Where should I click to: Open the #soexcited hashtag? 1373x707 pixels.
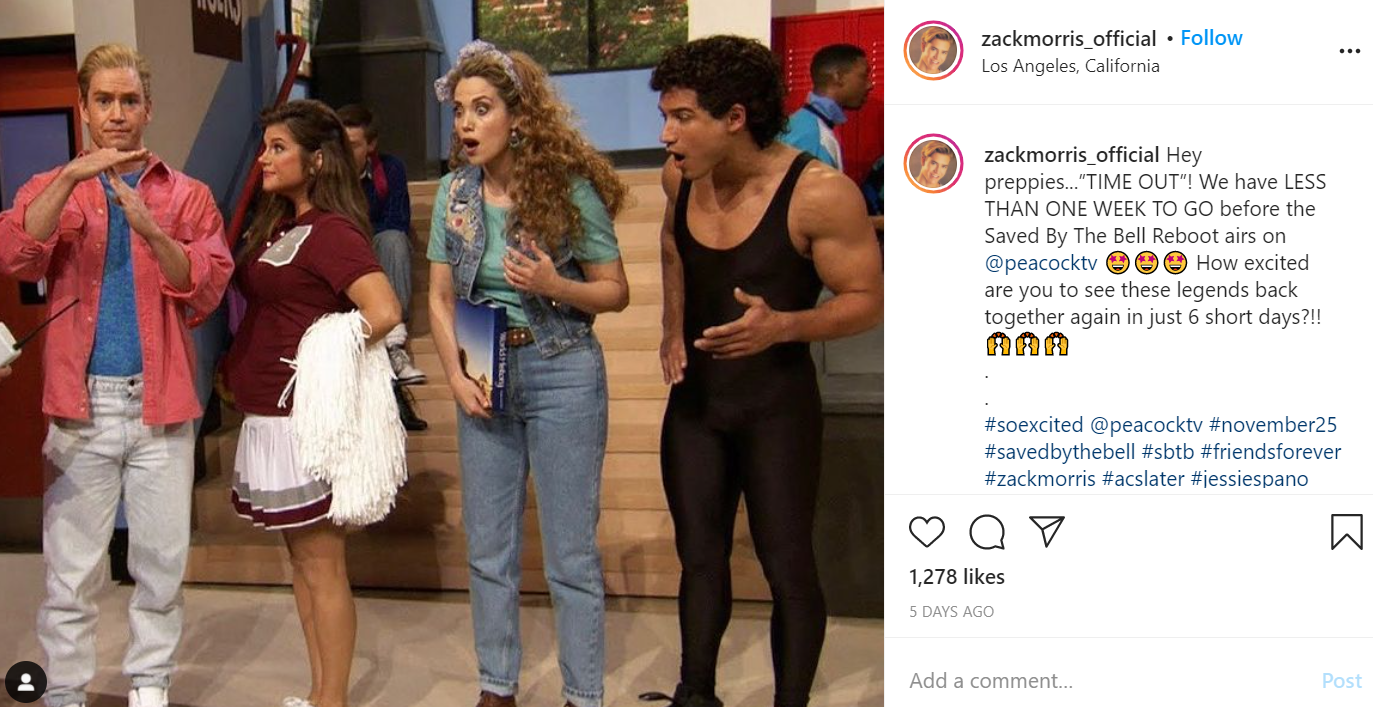pyautogui.click(x=1034, y=425)
